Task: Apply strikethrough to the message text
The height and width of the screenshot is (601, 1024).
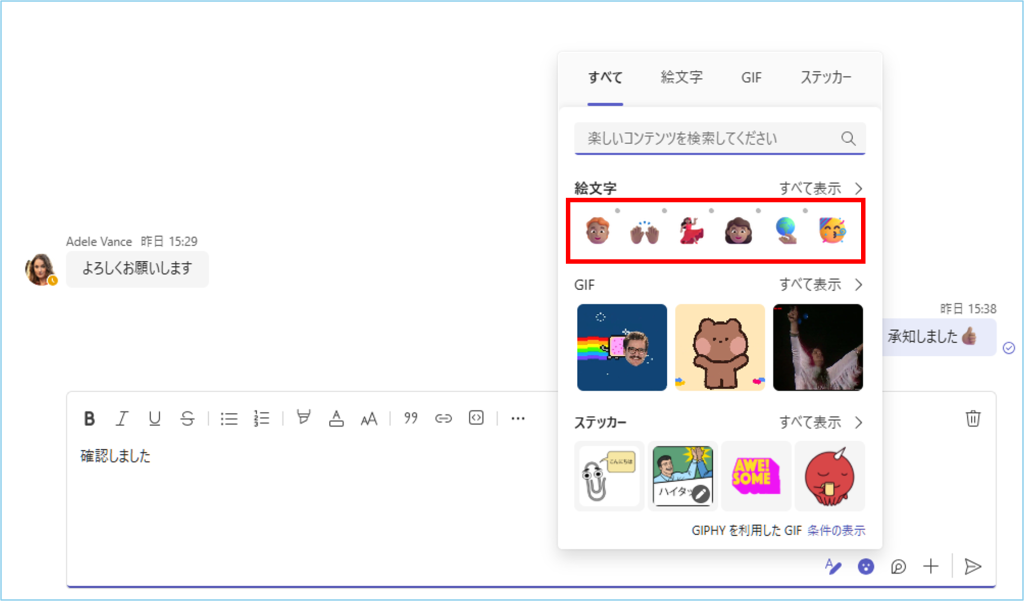Action: click(x=187, y=419)
